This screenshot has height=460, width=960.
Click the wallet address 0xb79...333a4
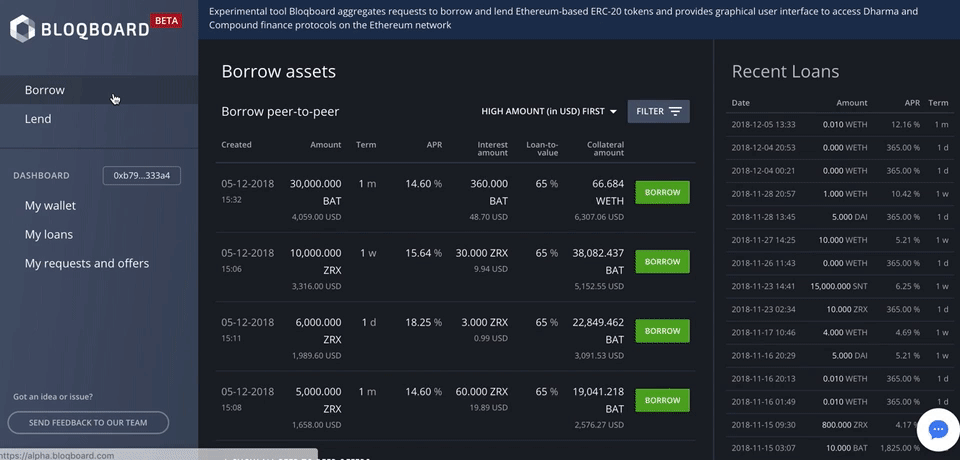click(x=142, y=176)
